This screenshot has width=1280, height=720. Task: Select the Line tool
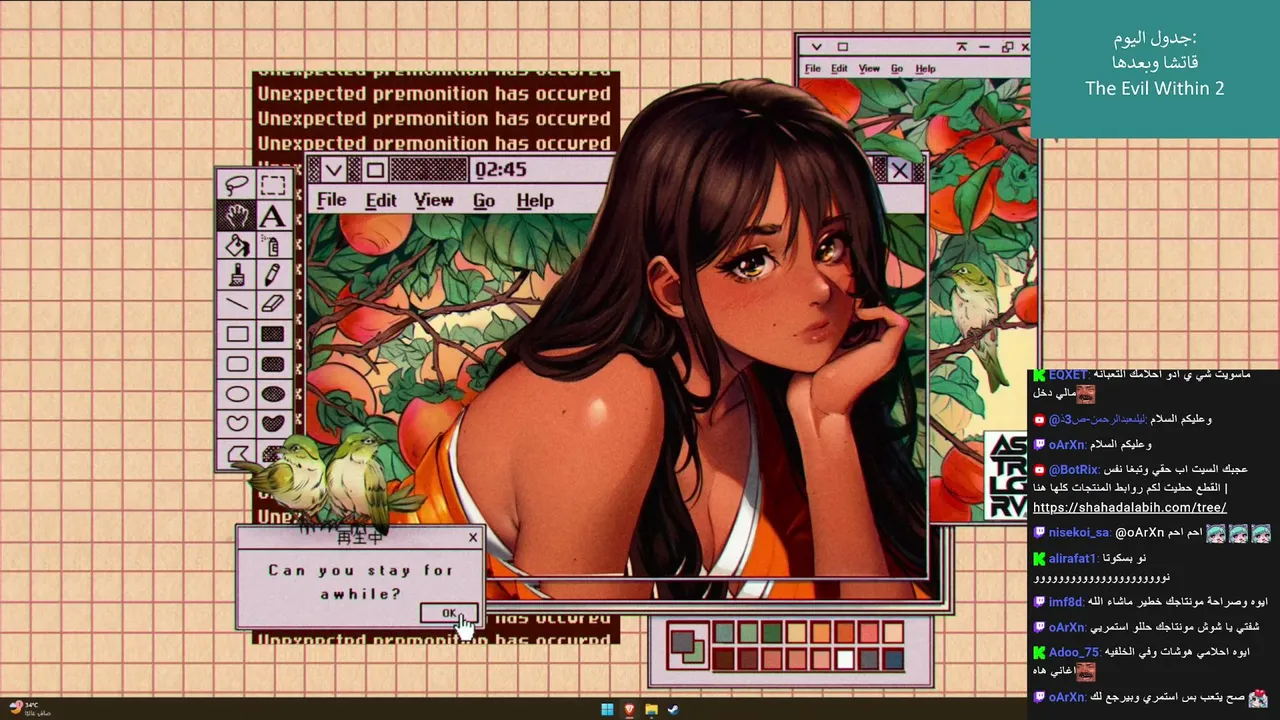click(x=237, y=304)
